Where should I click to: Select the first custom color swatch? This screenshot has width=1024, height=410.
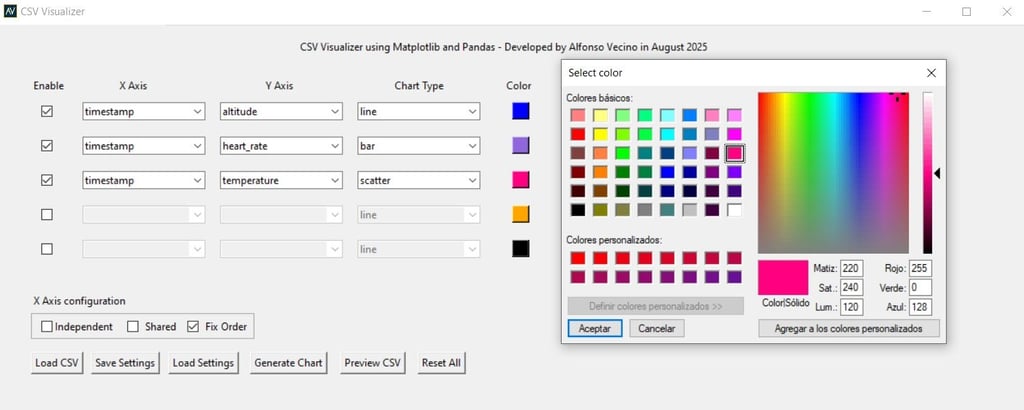pos(578,258)
